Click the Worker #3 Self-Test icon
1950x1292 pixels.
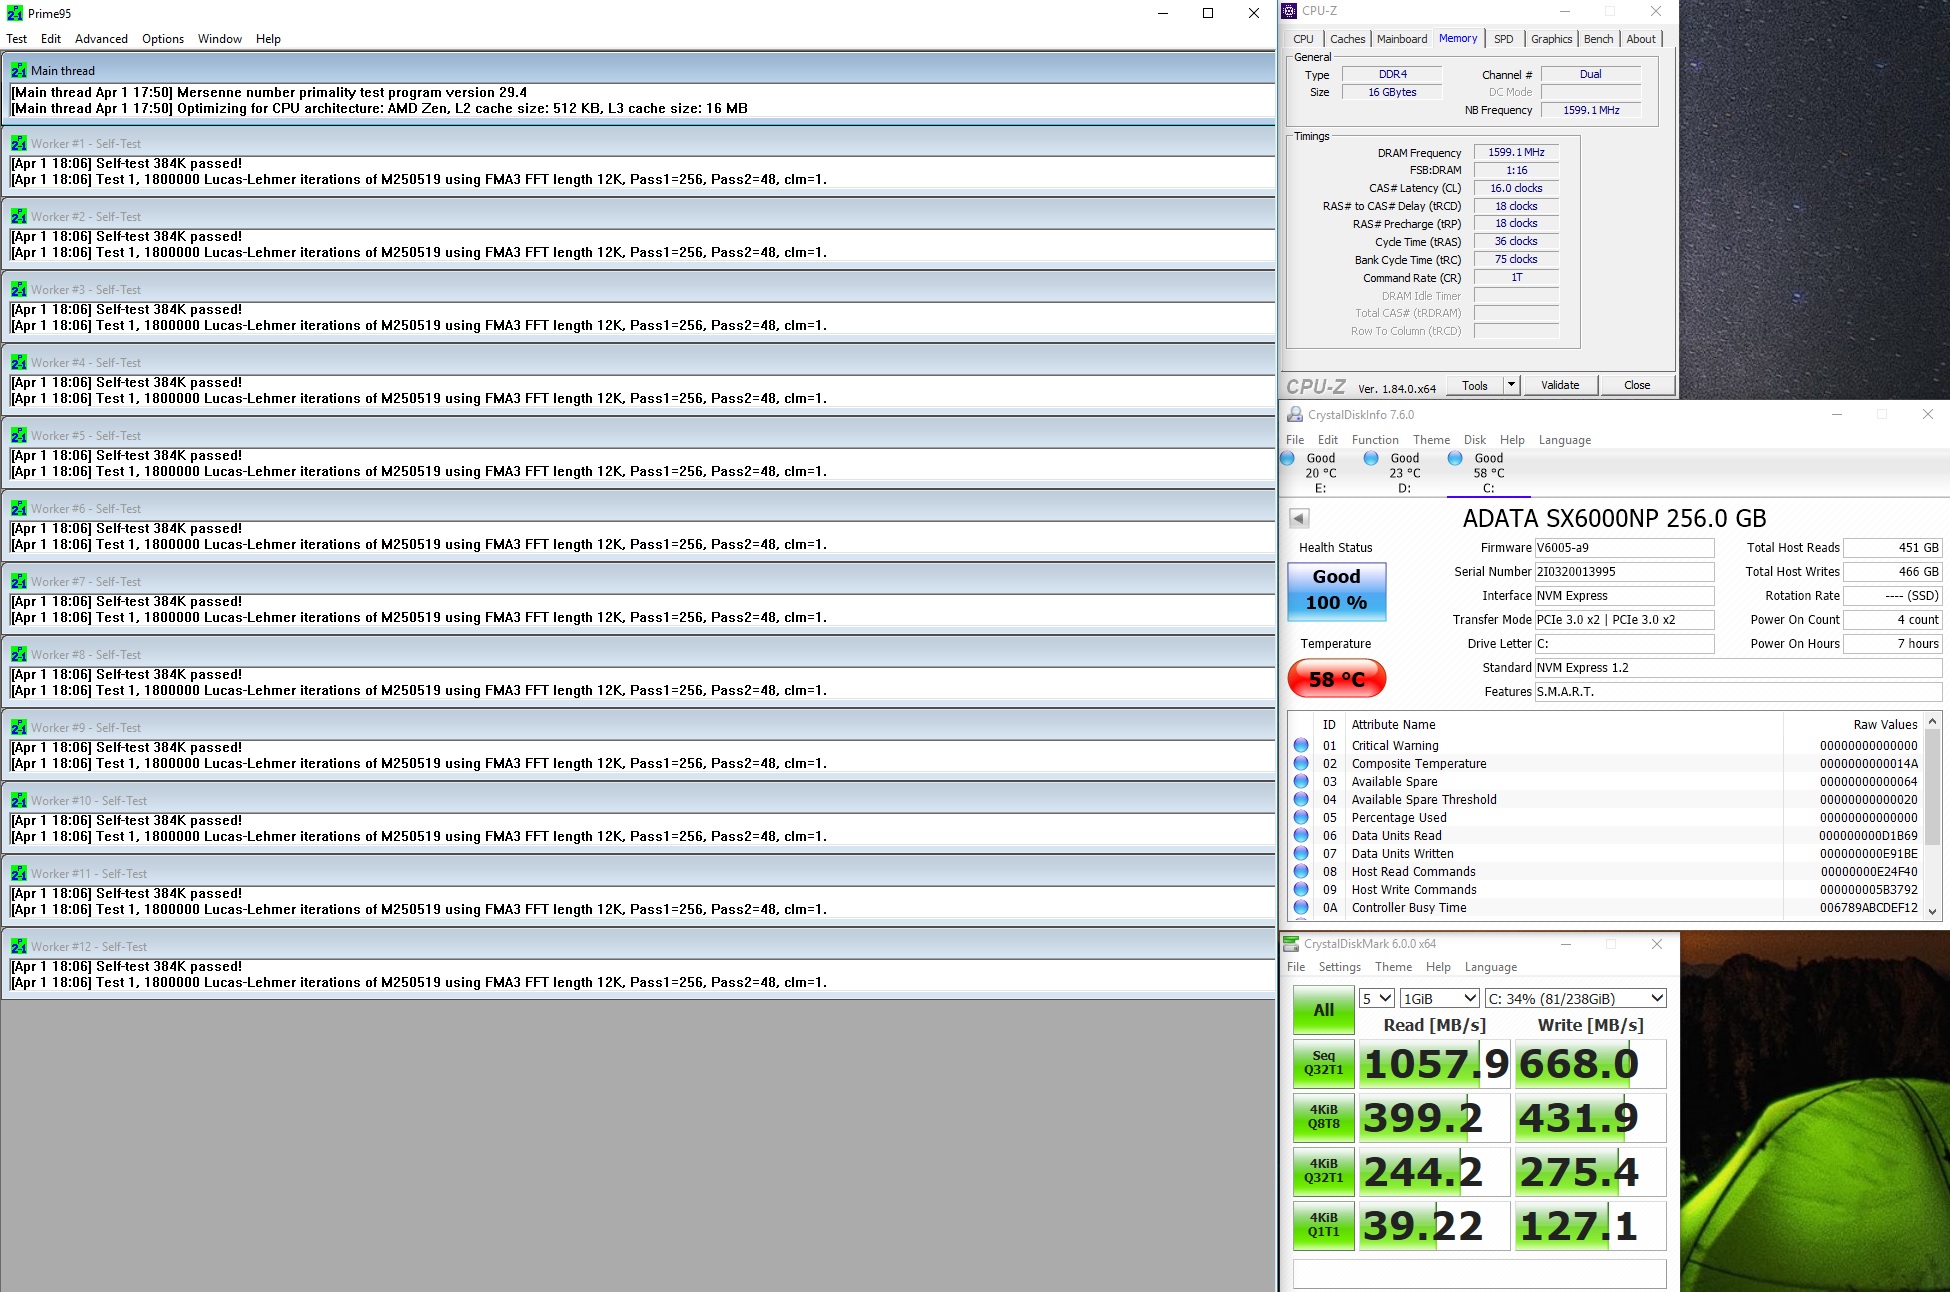coord(19,289)
